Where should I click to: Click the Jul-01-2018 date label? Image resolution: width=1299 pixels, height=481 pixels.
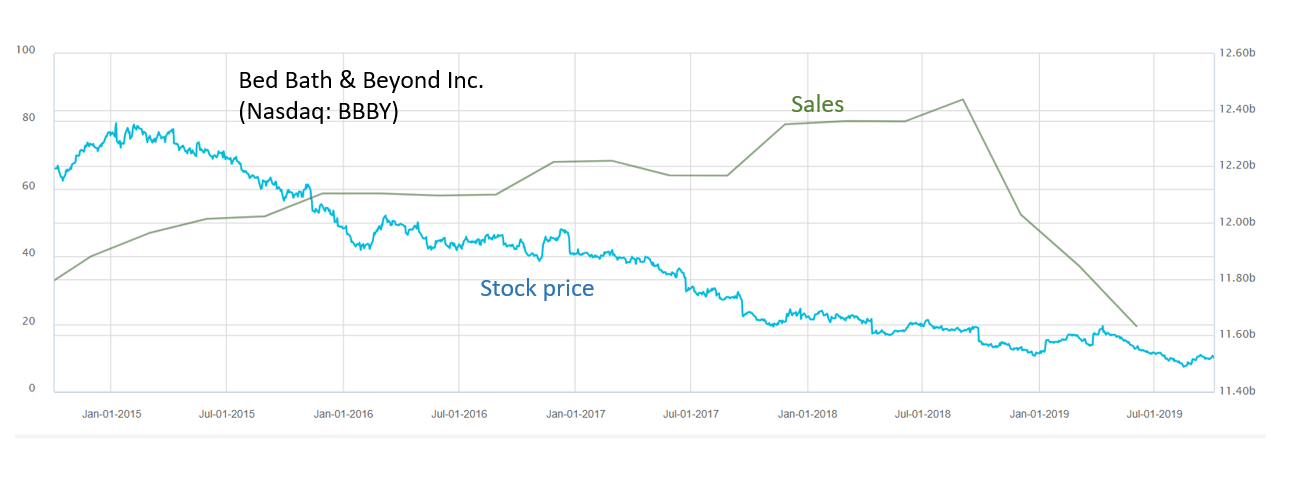pos(923,412)
